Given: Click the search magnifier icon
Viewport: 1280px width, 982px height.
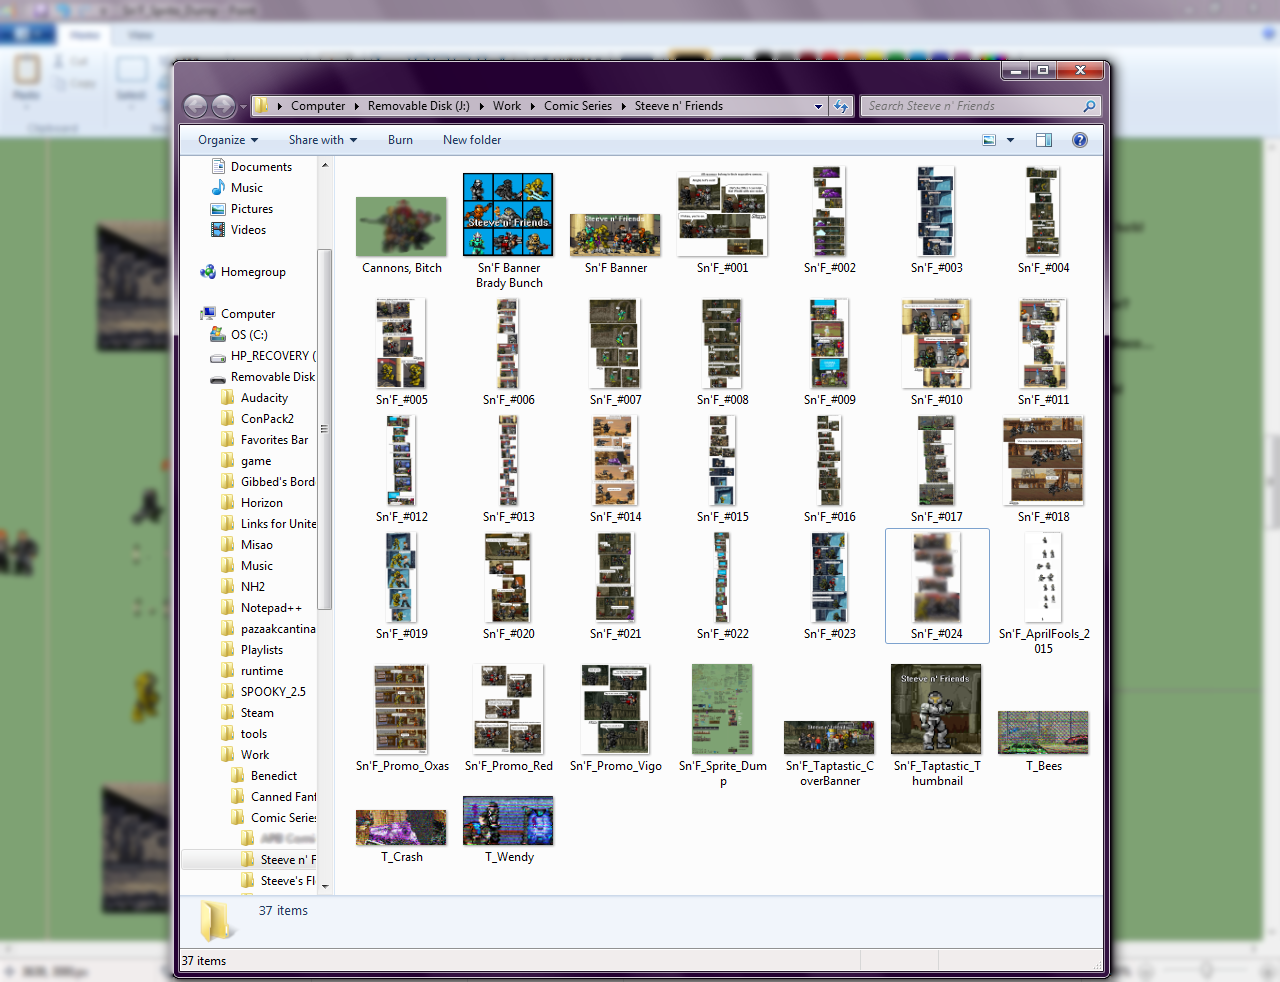Looking at the screenshot, I should coord(1089,106).
